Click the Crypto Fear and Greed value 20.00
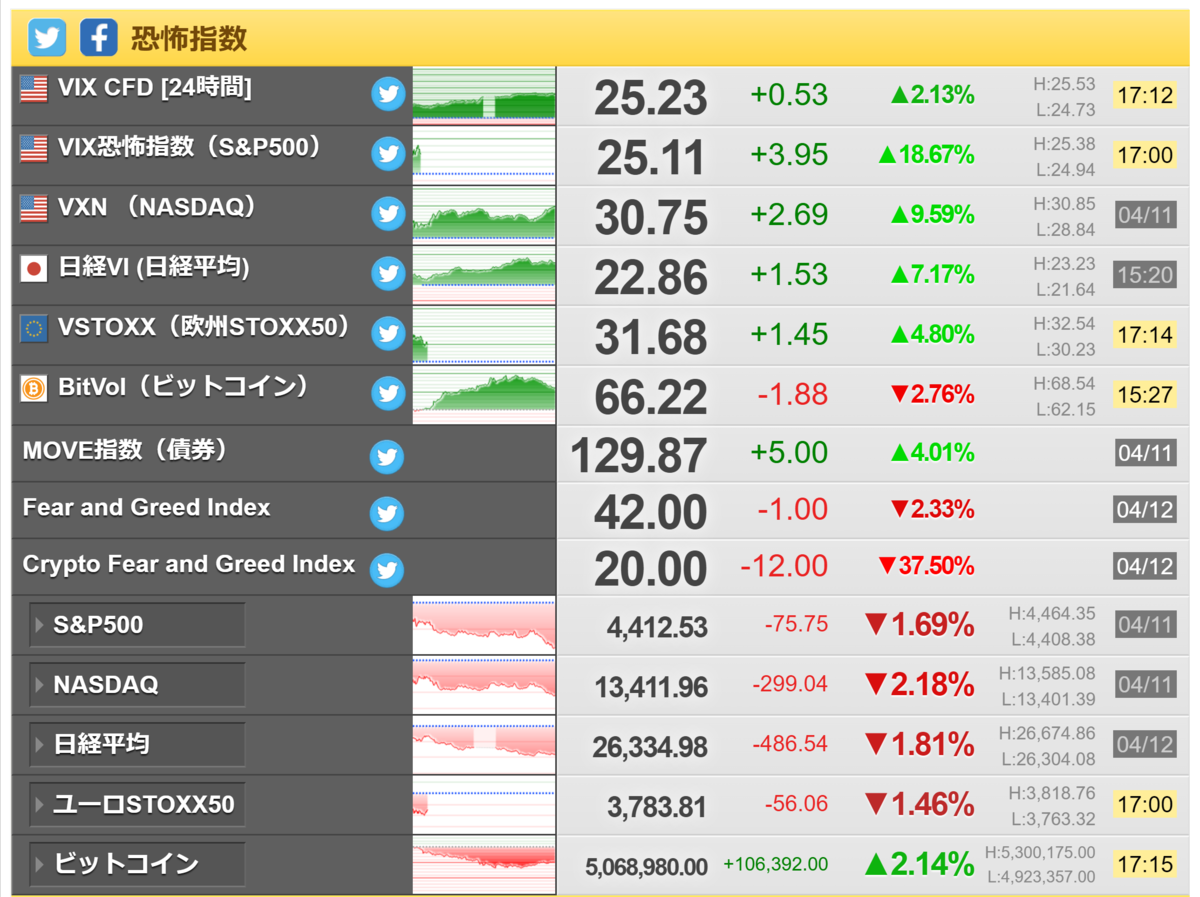The width and height of the screenshot is (1200, 897). 651,570
